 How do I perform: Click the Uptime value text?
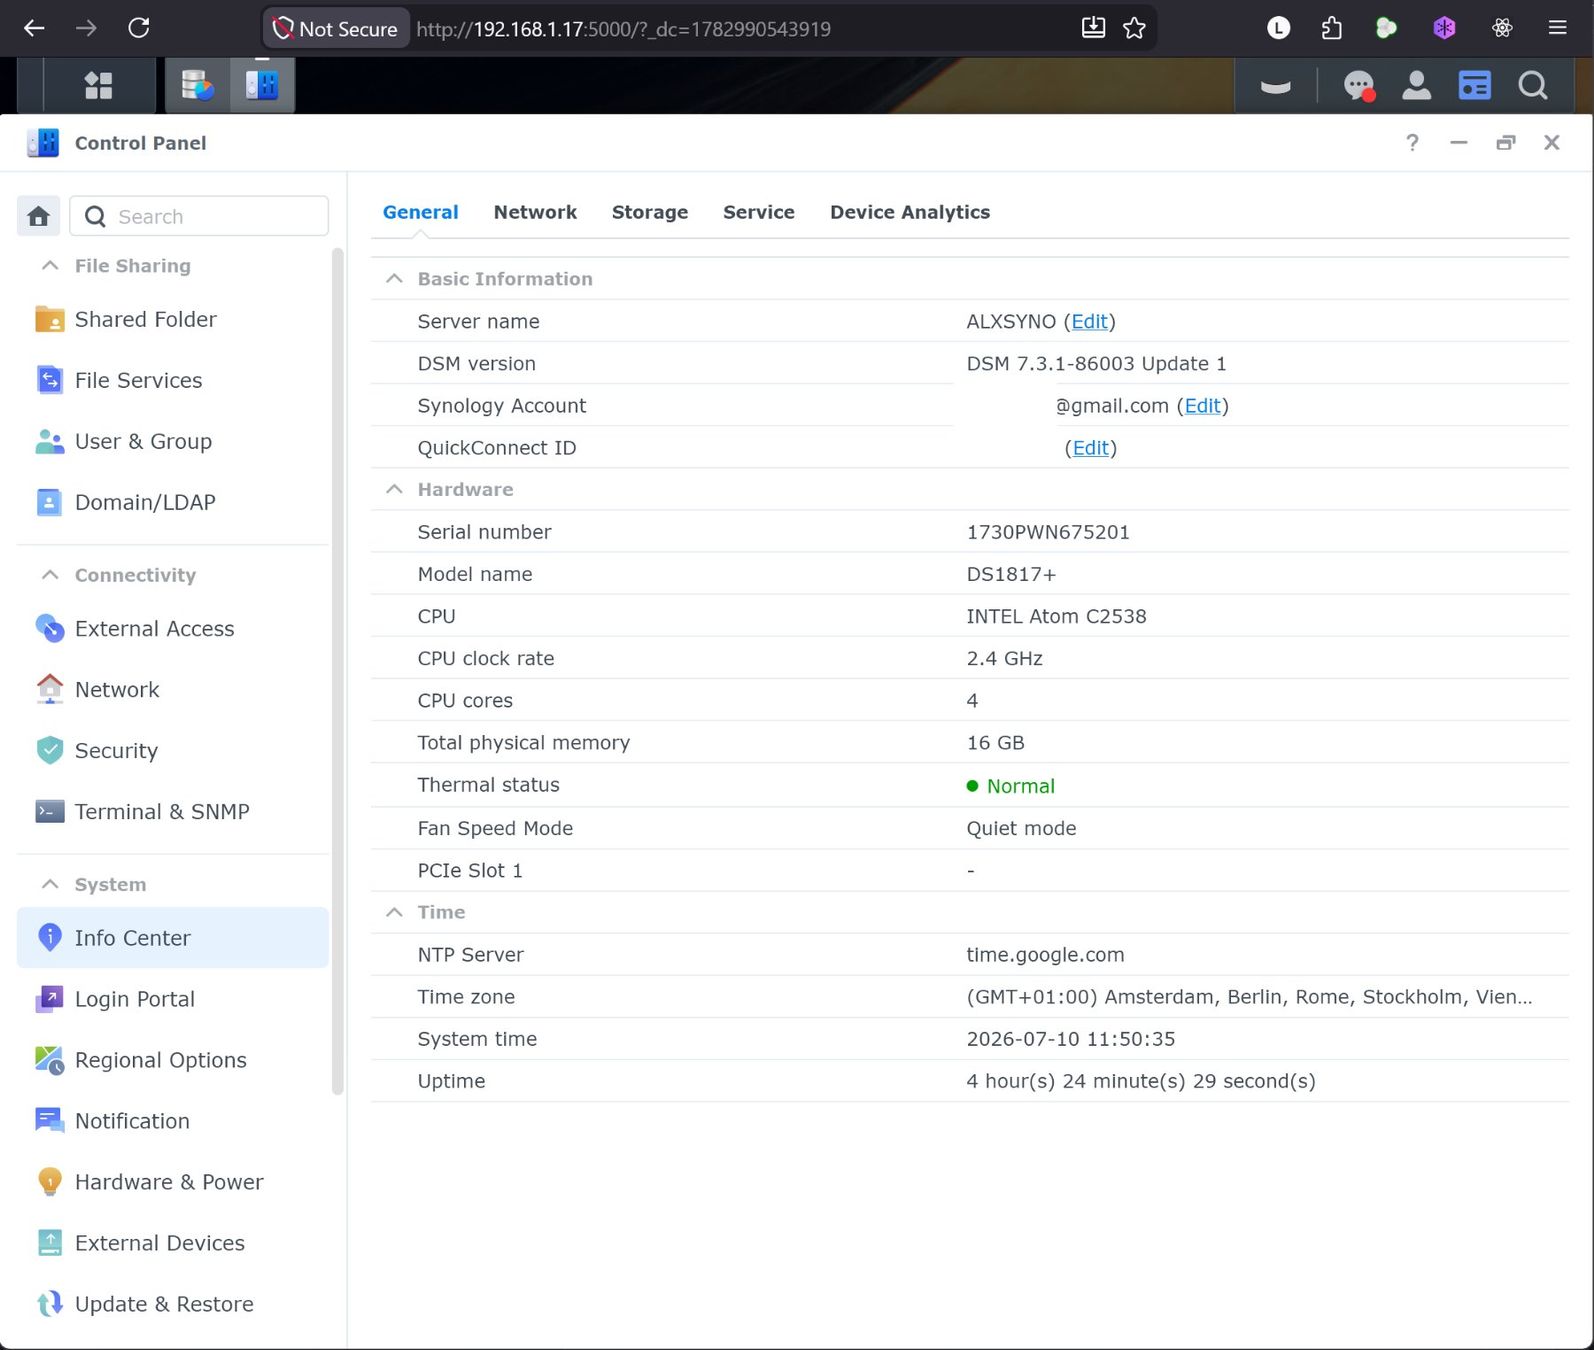(x=1141, y=1081)
